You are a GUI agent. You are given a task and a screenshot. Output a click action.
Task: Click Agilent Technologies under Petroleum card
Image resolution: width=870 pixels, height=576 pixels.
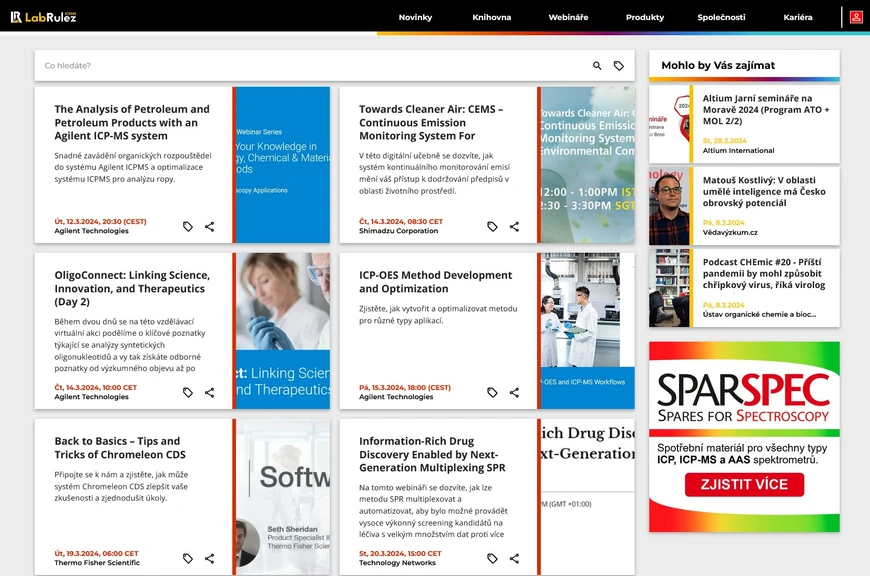[x=92, y=231]
